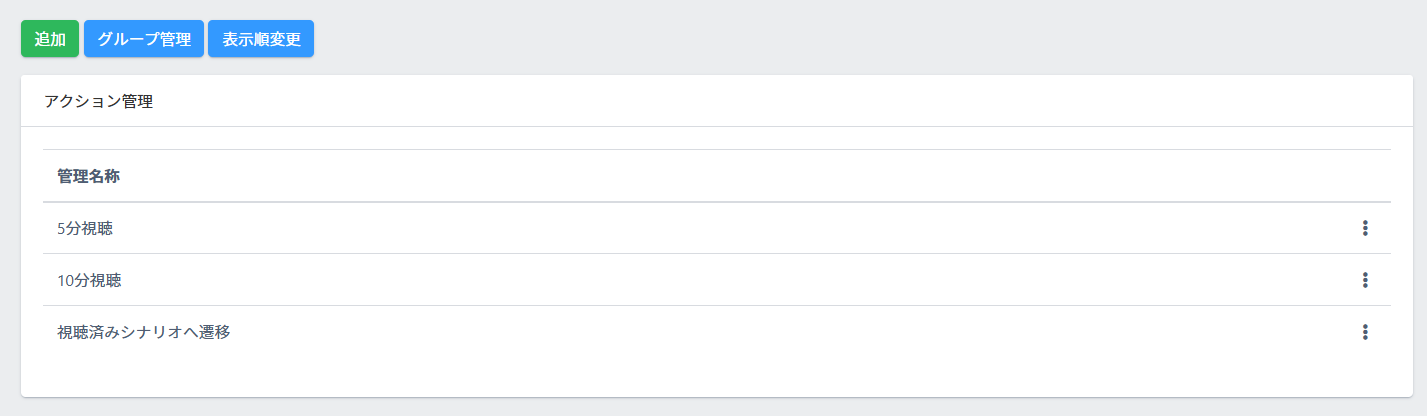Image resolution: width=1427 pixels, height=416 pixels.
Task: Click empty space in the 視聴済みシナリオへ遷移 row
Action: click(700, 332)
